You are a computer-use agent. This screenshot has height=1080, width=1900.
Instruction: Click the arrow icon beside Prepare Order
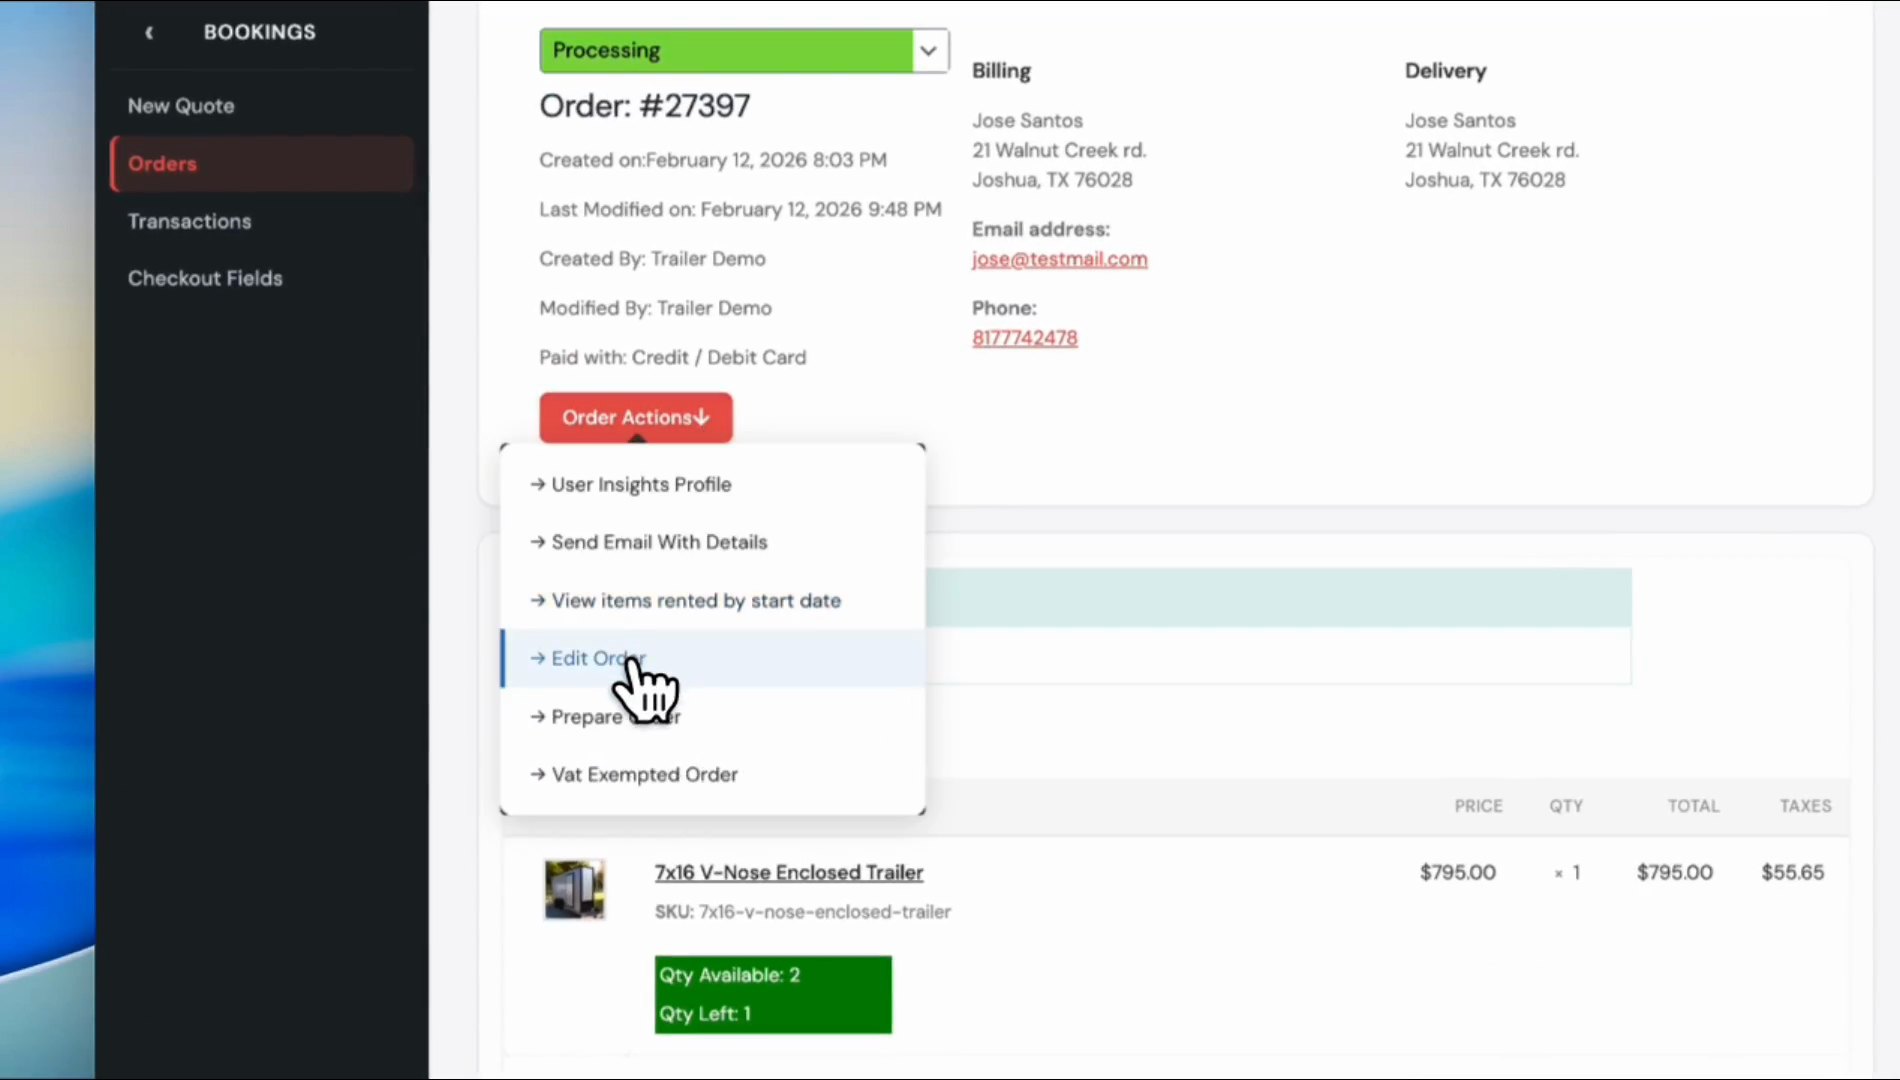pos(538,717)
